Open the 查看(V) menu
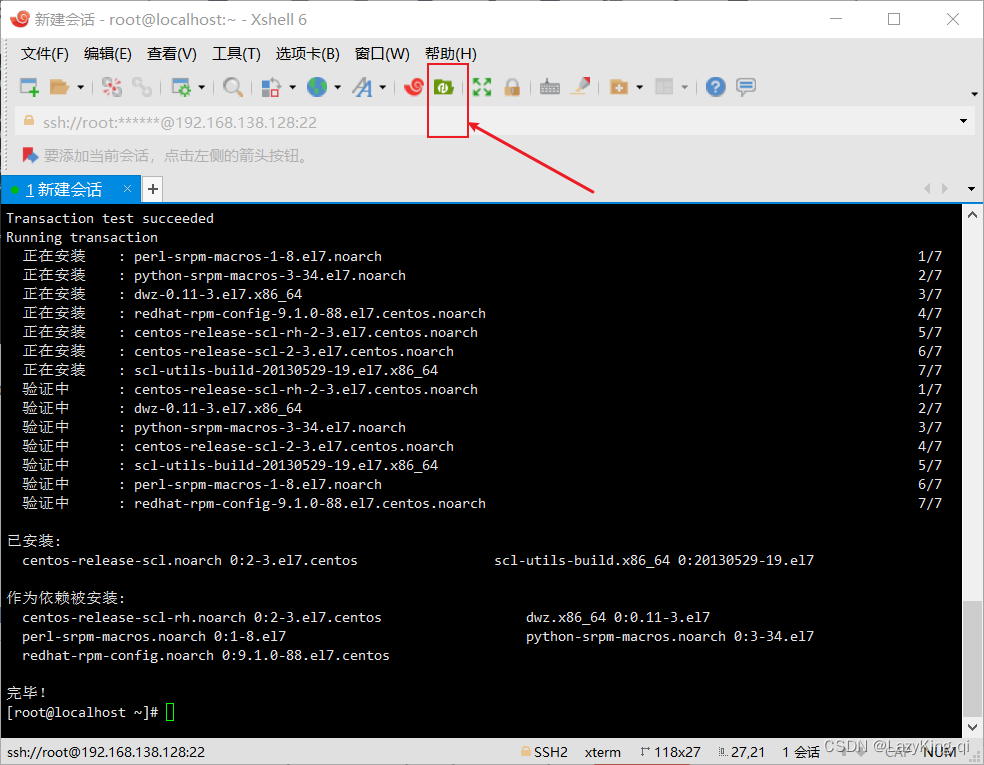 (171, 54)
